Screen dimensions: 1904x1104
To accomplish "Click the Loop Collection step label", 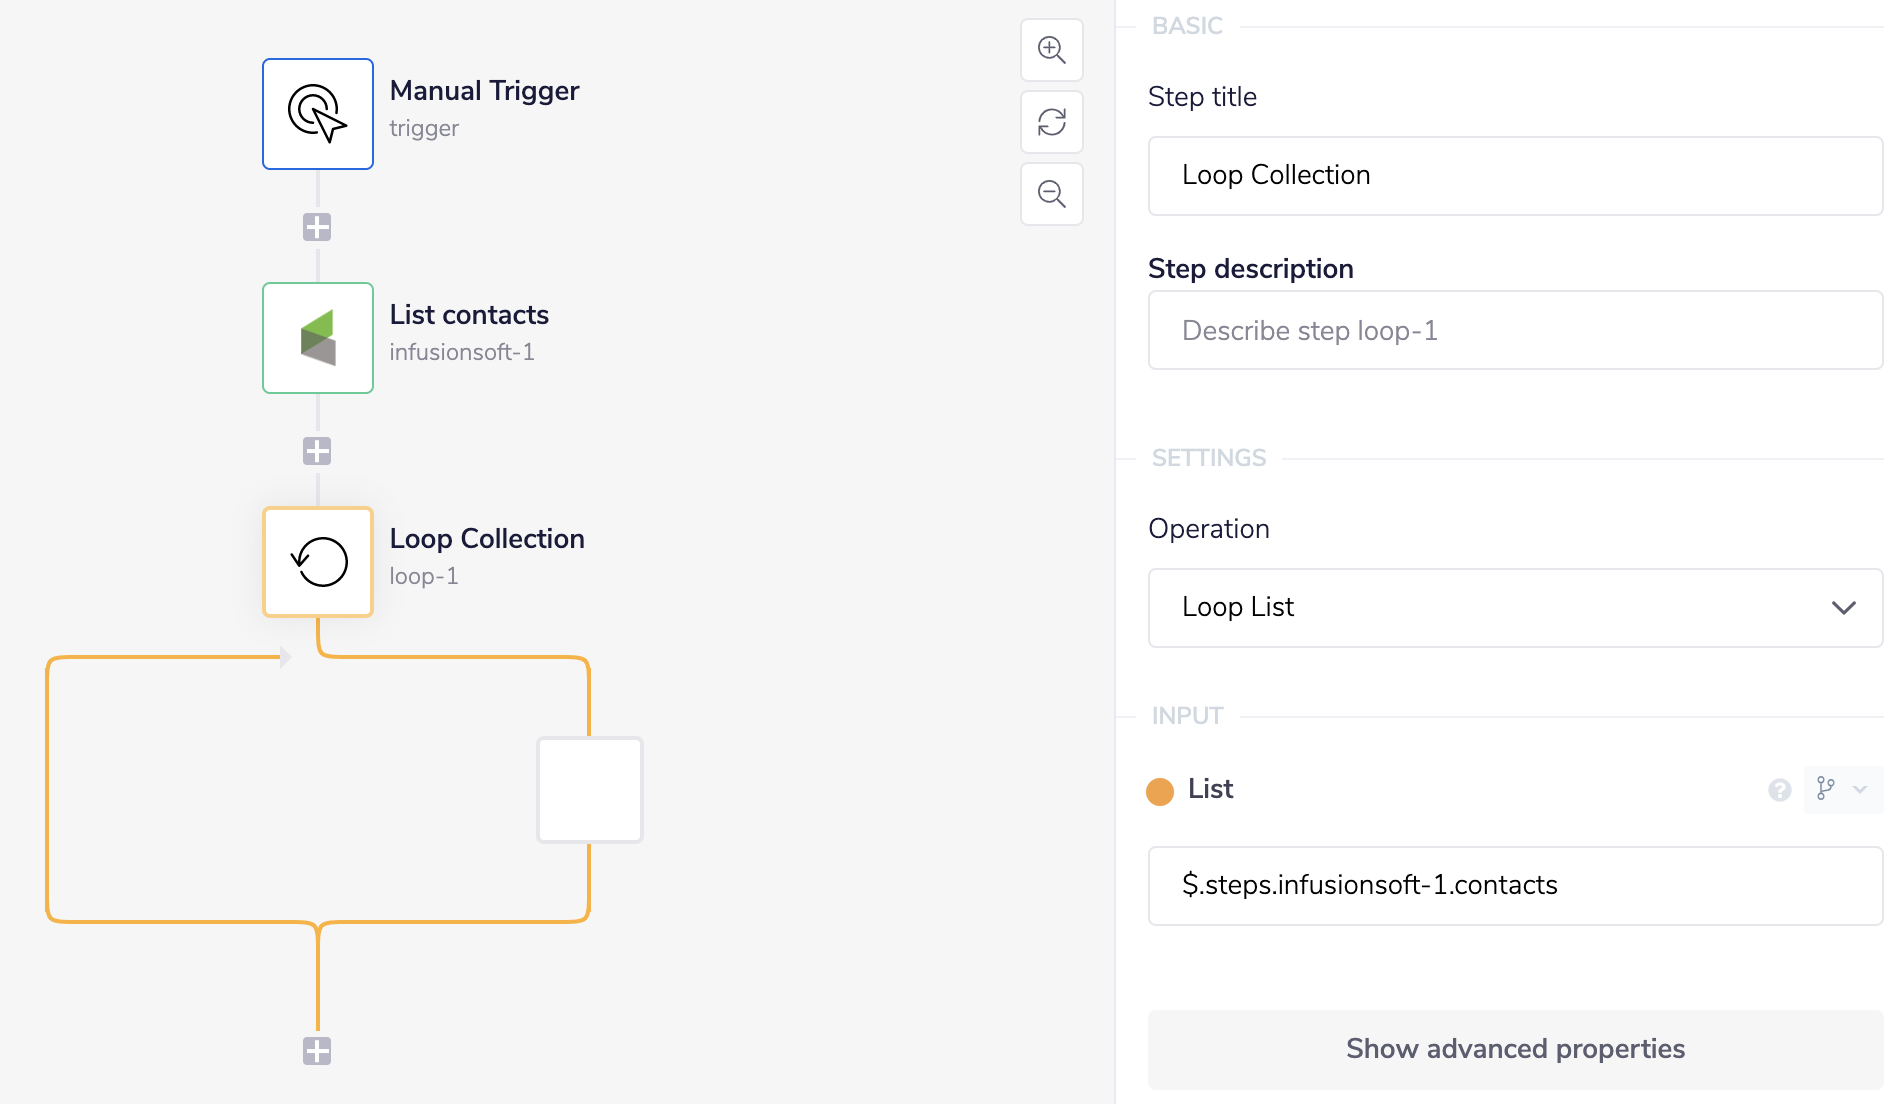I will (x=487, y=539).
